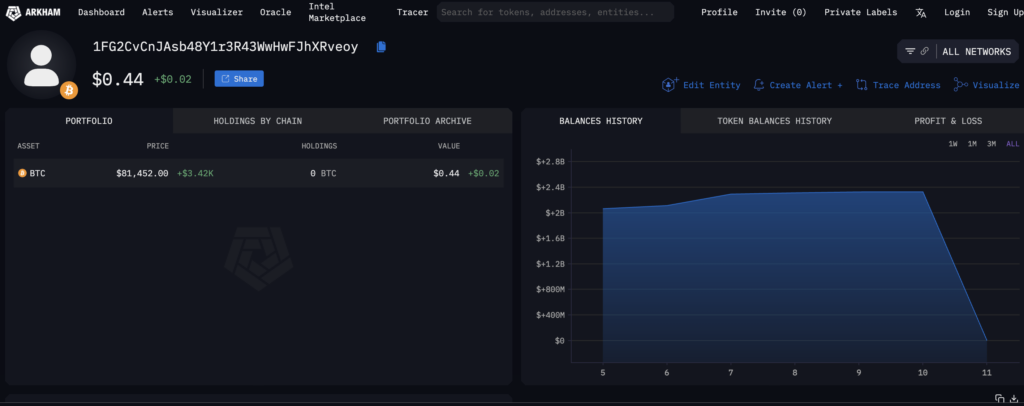
Task: Download chart data with the download icon
Action: click(x=1013, y=398)
